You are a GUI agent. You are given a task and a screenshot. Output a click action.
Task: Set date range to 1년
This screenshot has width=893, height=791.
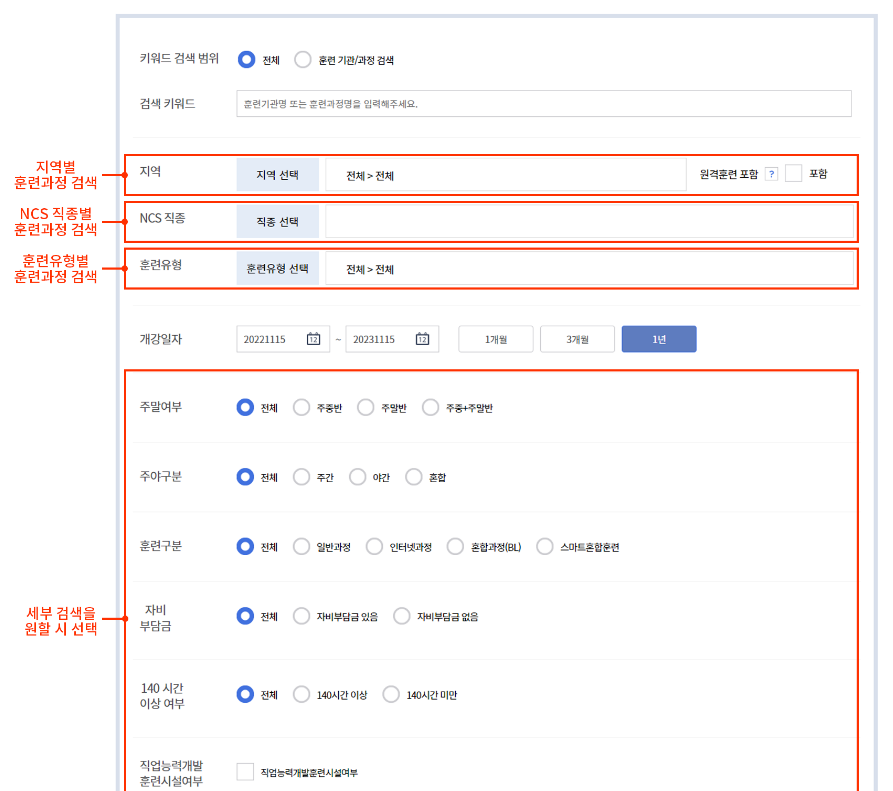click(659, 339)
